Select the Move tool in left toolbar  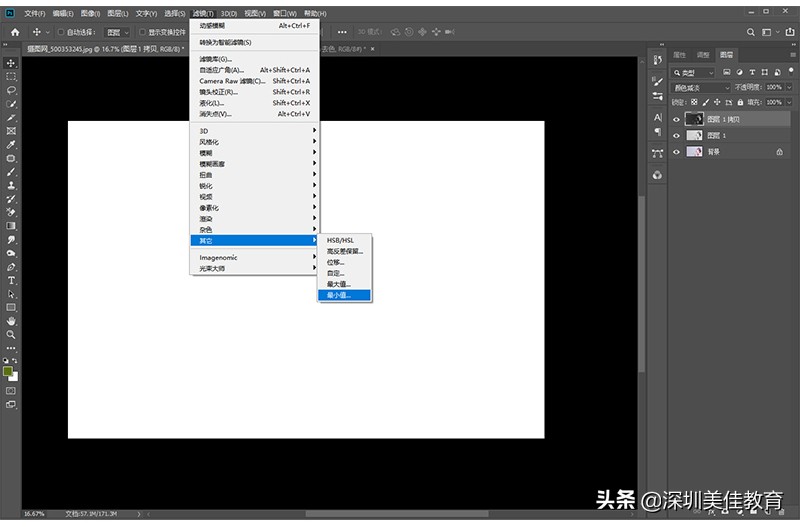11,63
